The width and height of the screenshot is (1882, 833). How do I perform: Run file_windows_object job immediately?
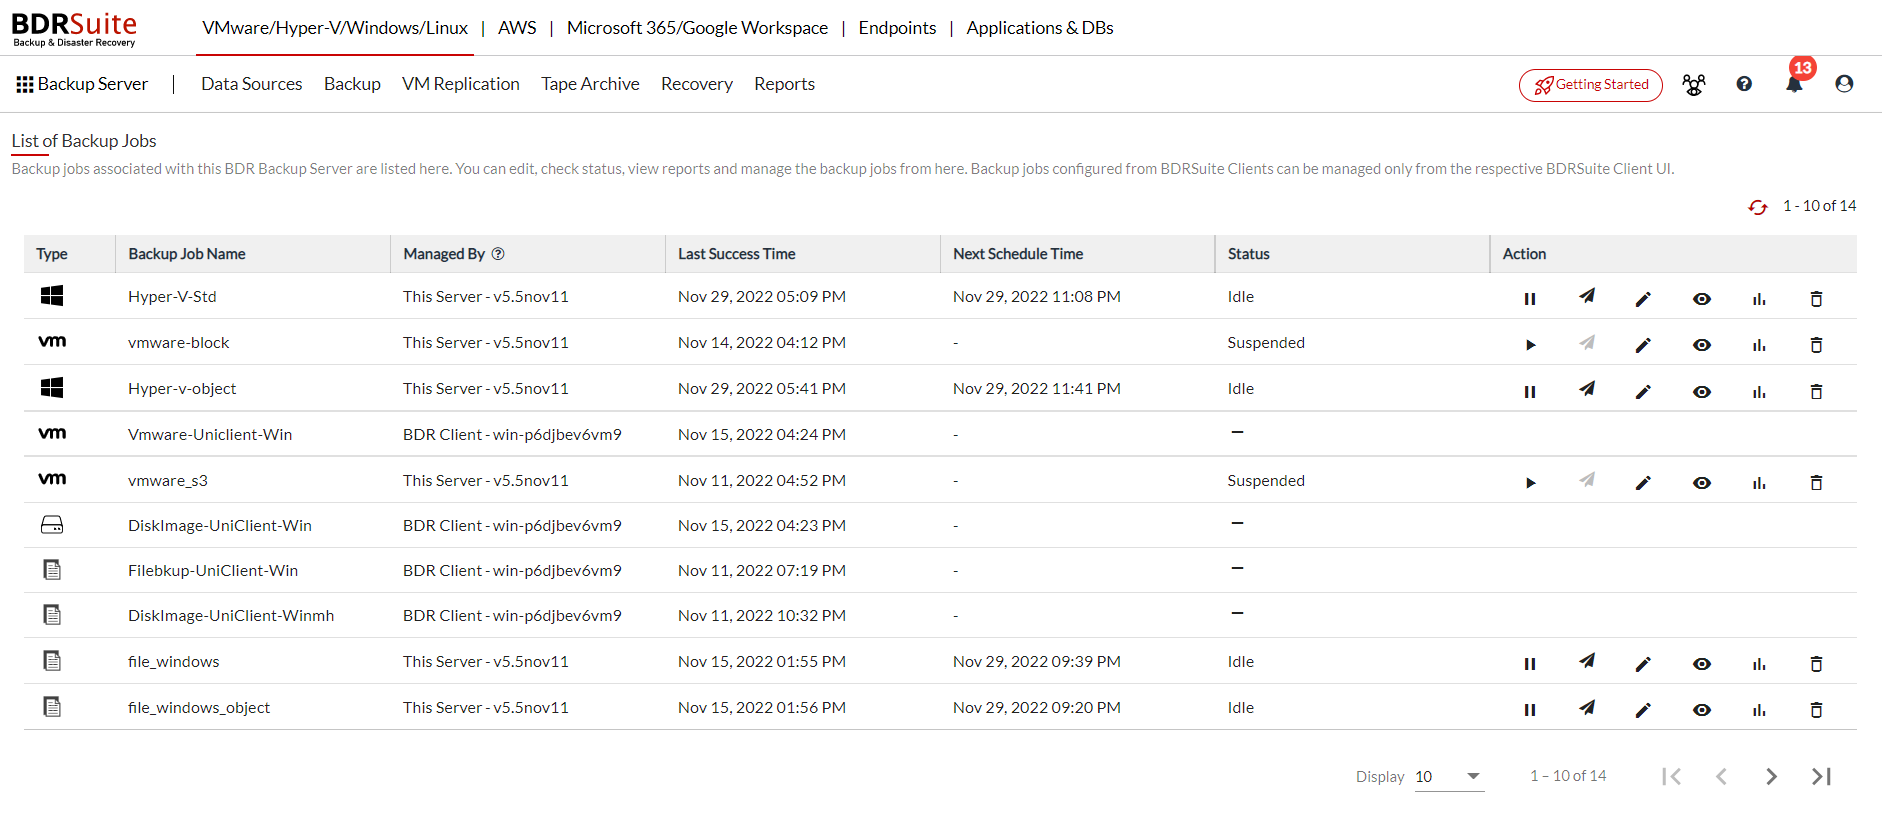tap(1587, 707)
